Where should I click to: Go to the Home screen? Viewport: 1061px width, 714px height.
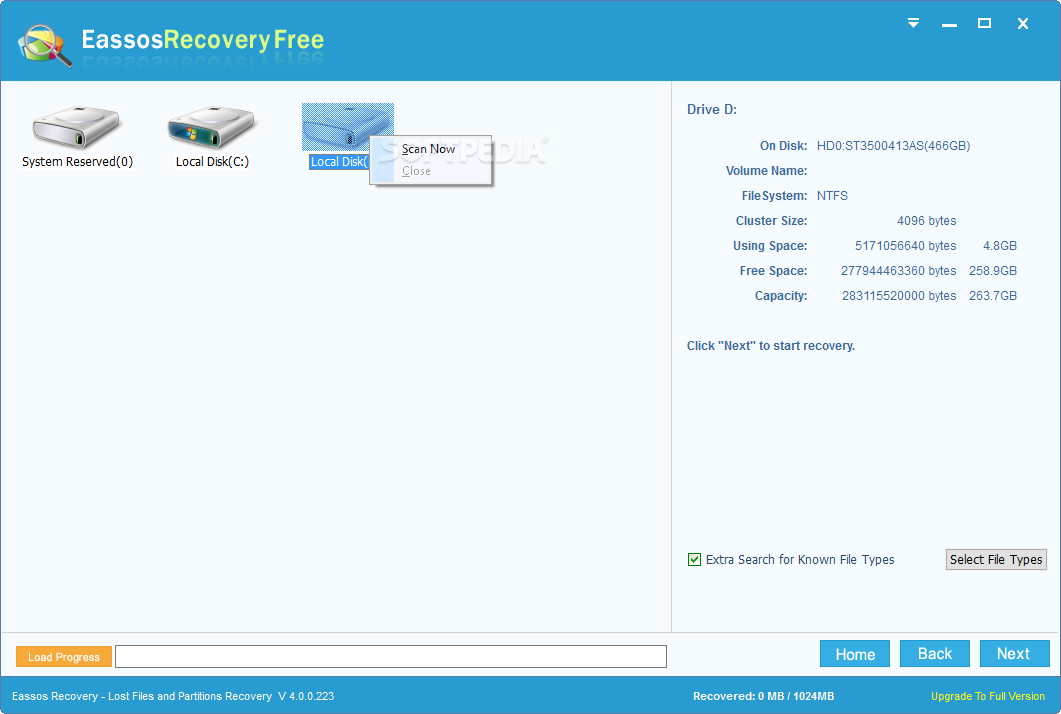click(x=855, y=654)
